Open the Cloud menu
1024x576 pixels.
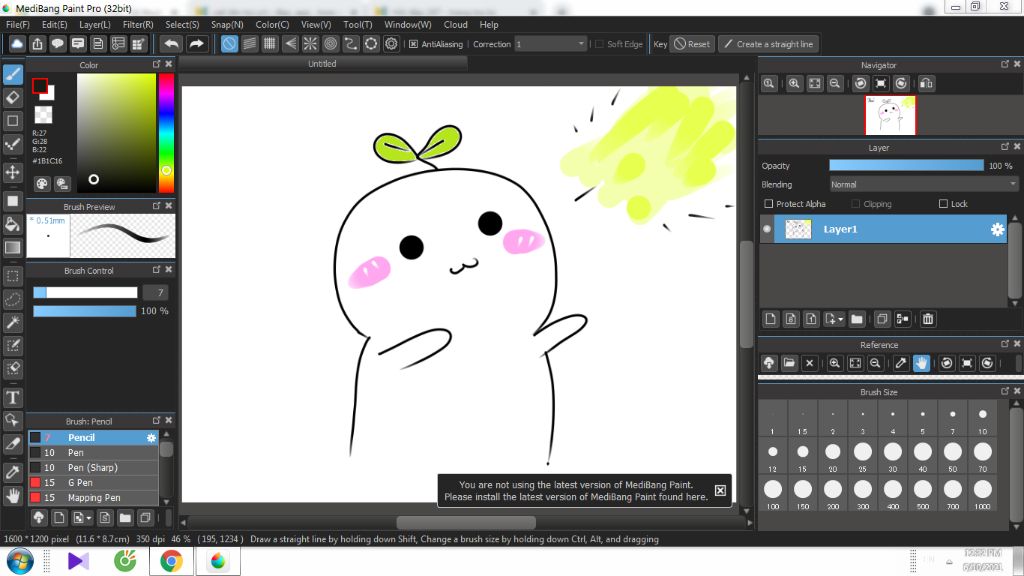[x=456, y=25]
